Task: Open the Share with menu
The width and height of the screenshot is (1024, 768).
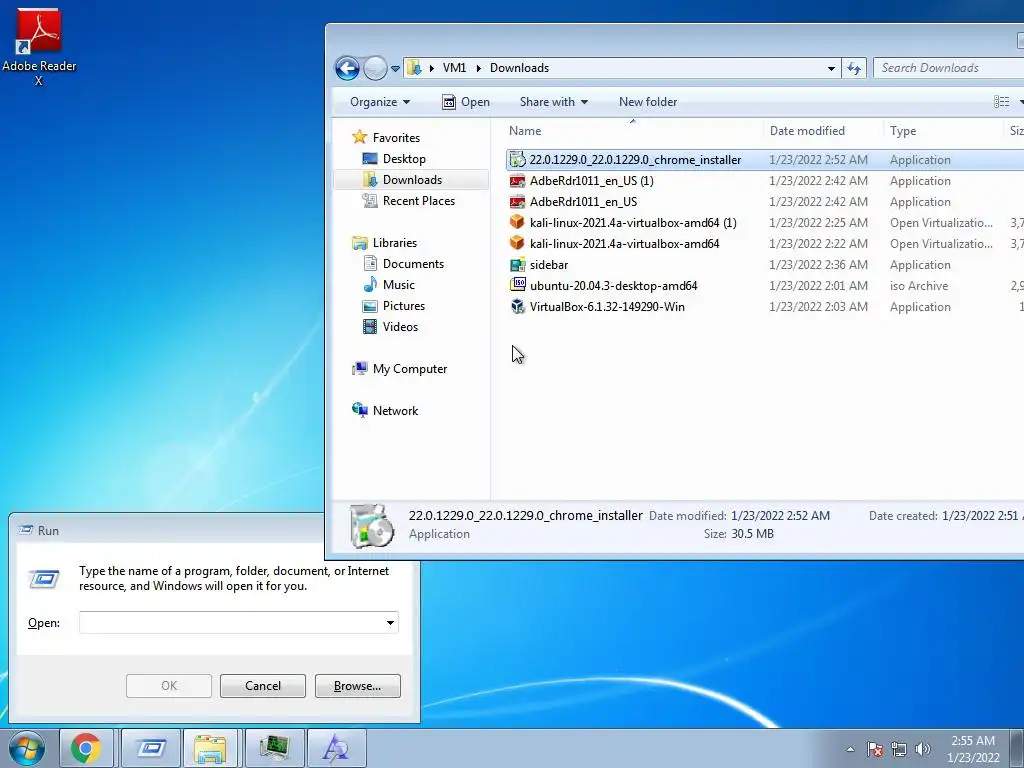Action: point(554,102)
